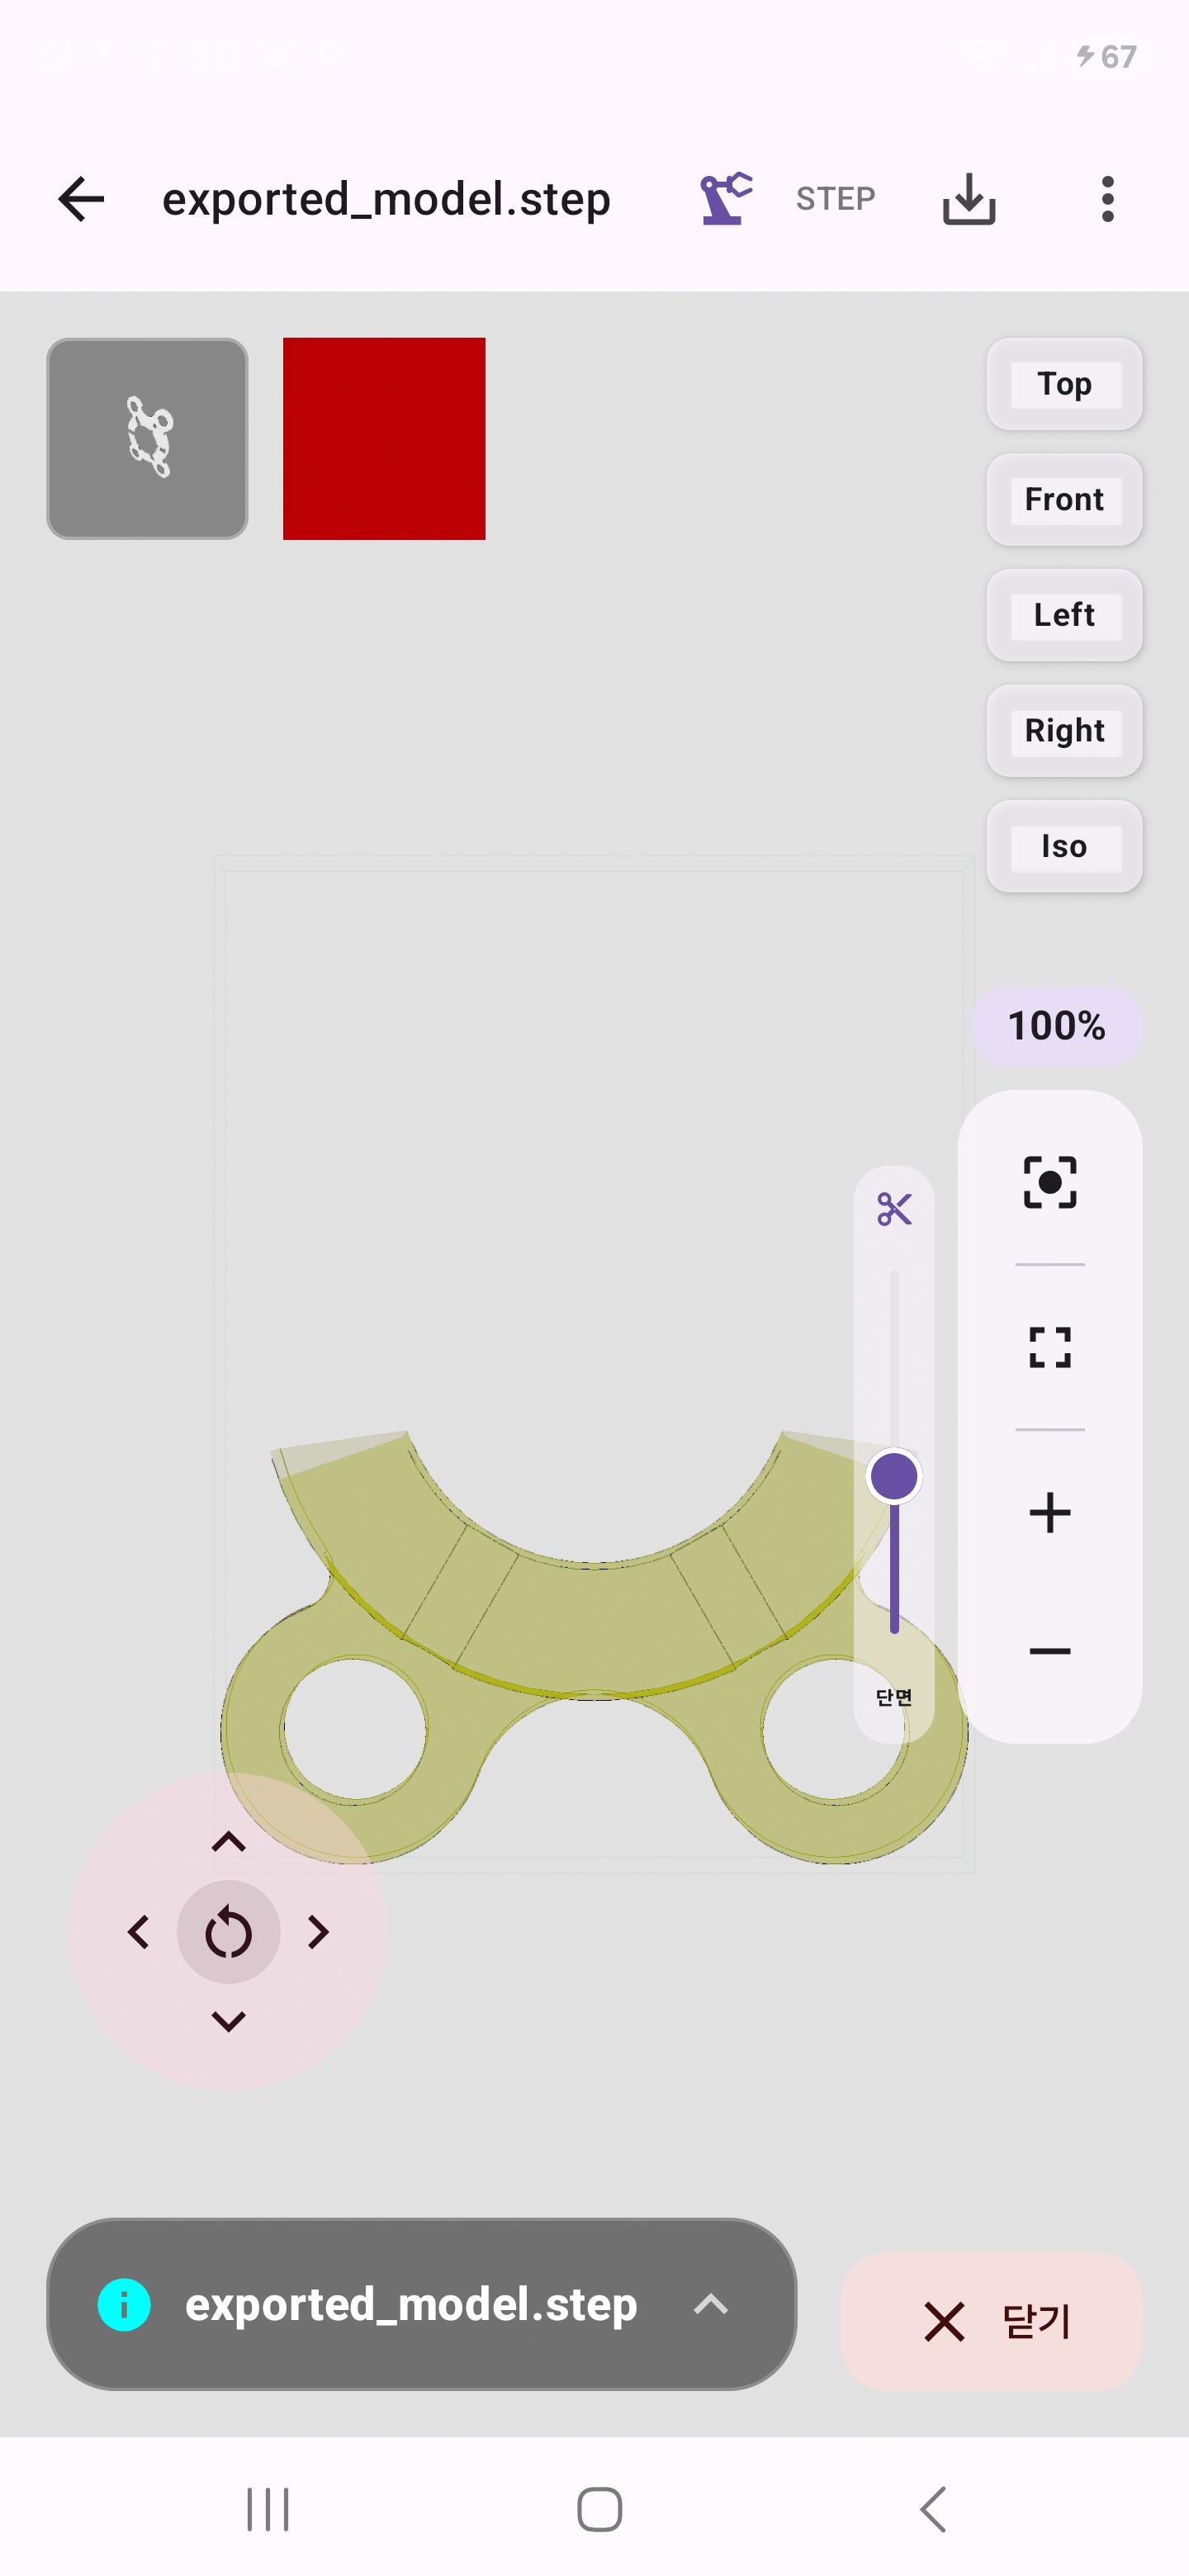1189x2576 pixels.
Task: Switch to Iso view
Action: (x=1064, y=846)
